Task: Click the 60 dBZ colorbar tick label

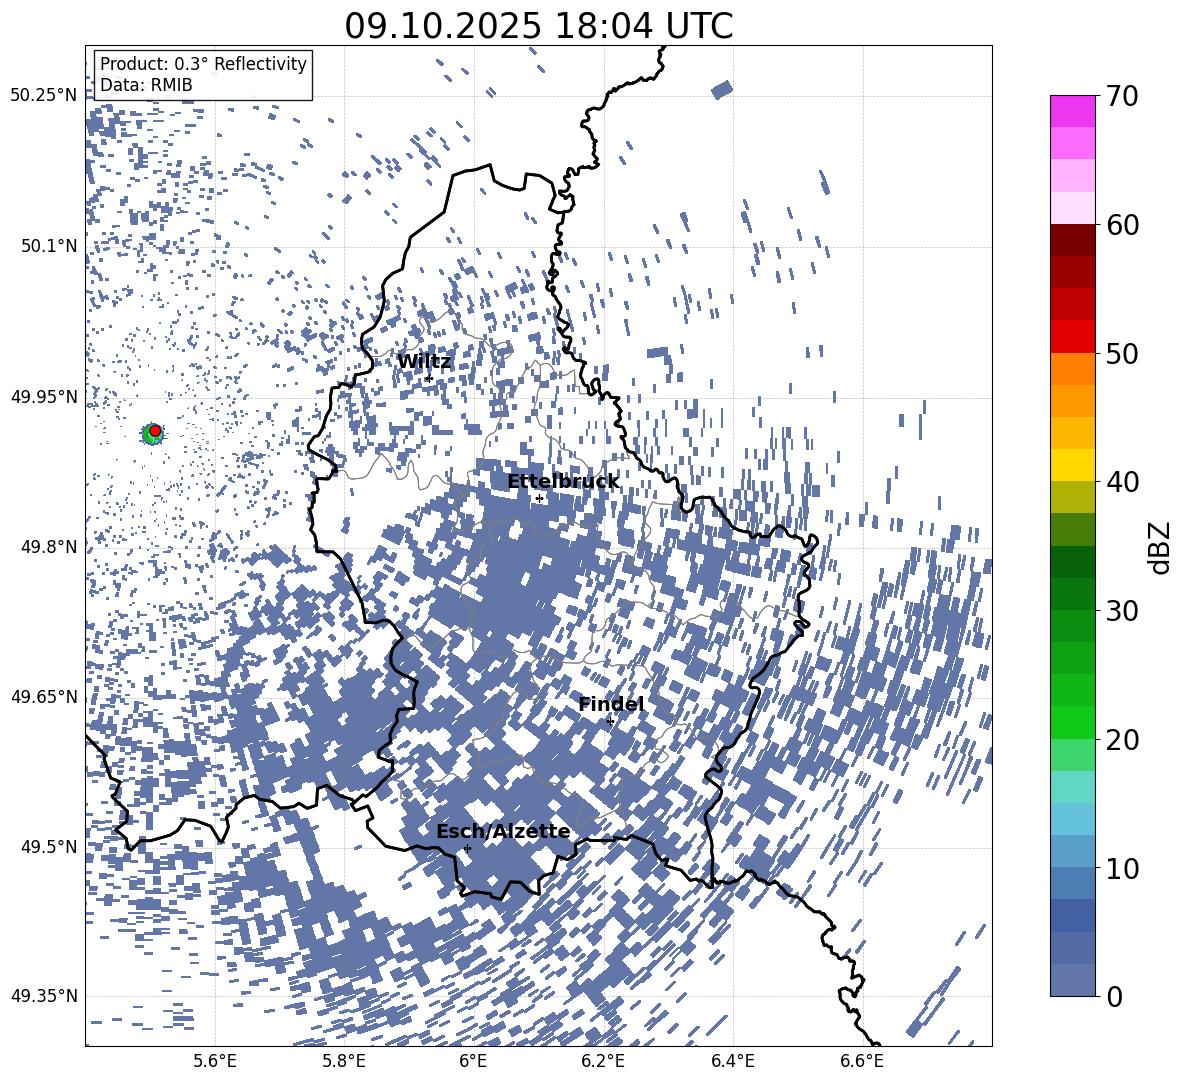Action: tap(1122, 225)
